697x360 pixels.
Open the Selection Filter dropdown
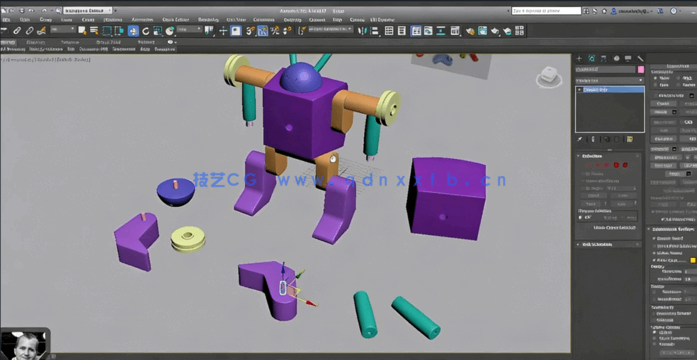[63, 29]
